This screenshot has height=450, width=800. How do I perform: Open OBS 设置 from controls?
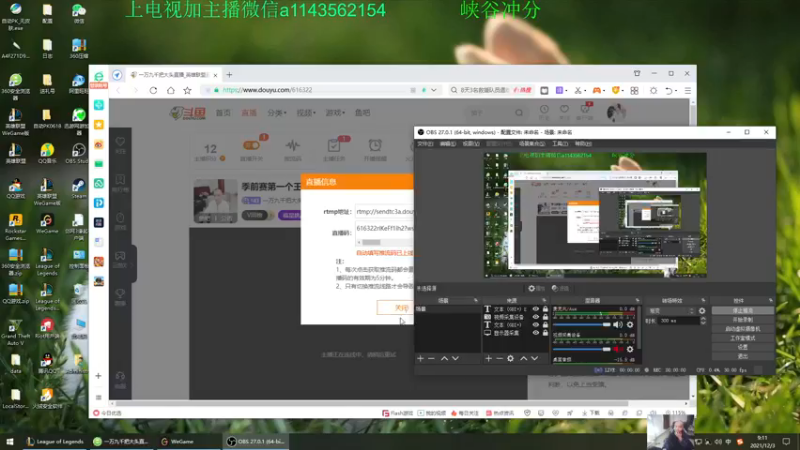742,347
